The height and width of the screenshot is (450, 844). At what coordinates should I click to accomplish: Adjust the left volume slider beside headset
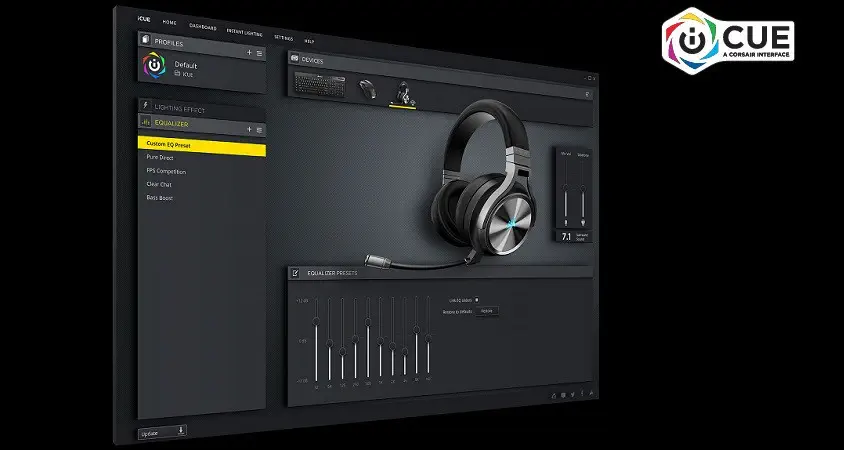566,188
